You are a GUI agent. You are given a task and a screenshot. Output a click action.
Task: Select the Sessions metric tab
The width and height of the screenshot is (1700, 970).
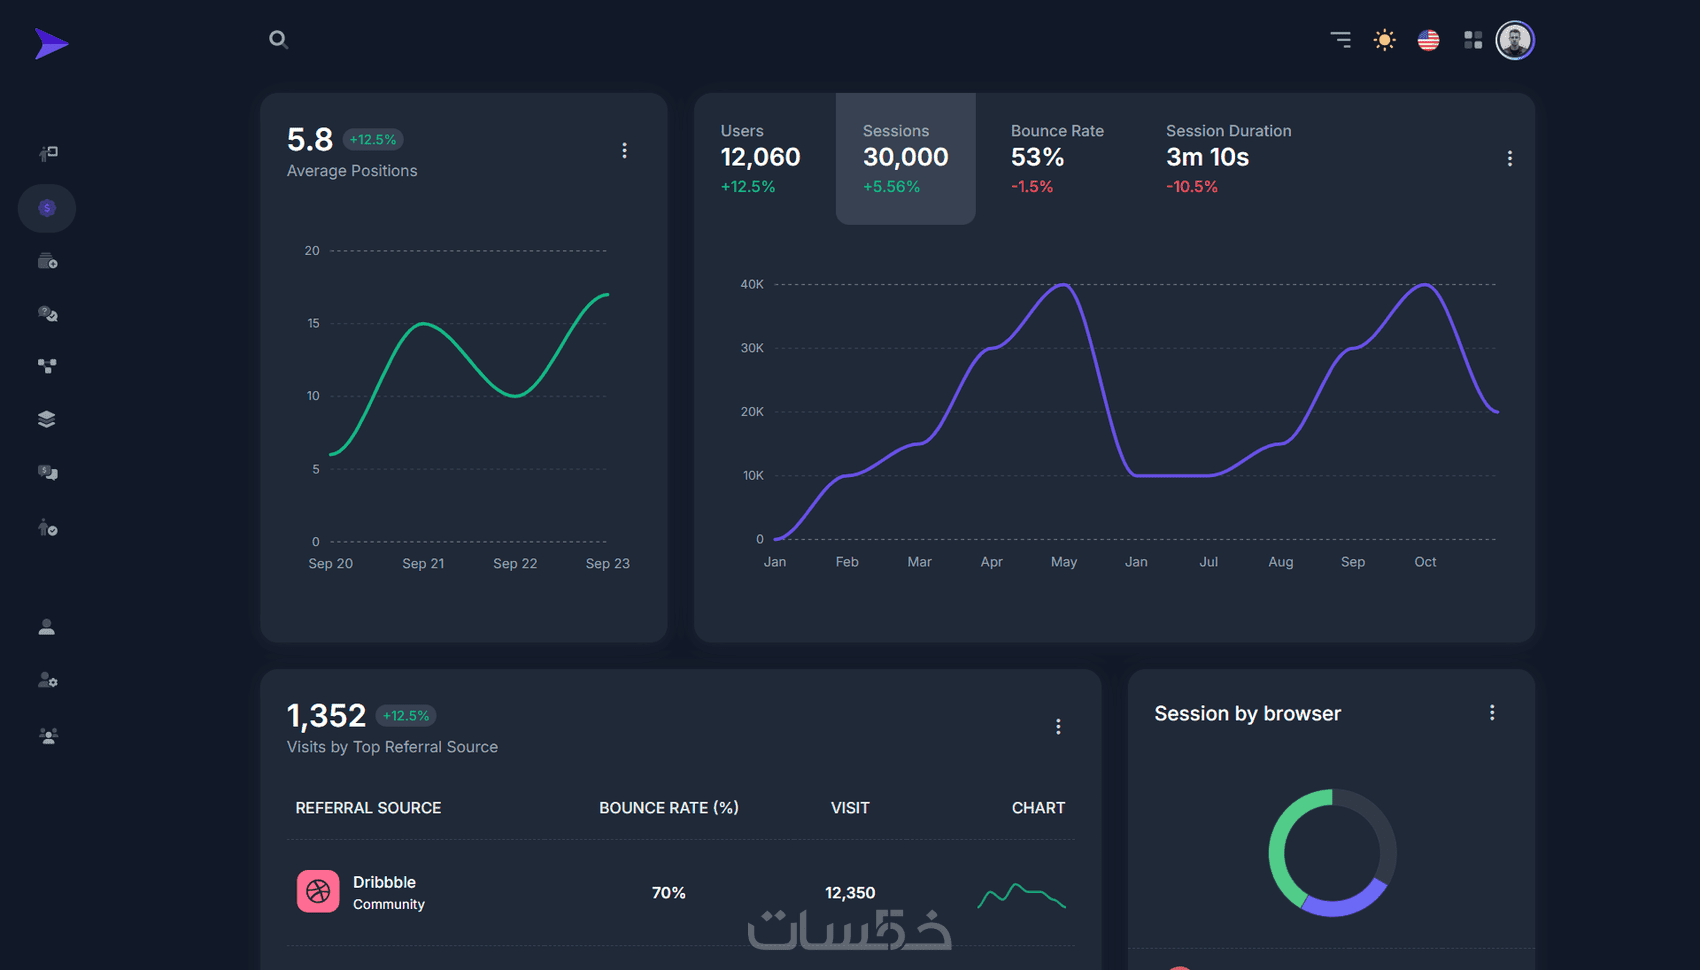click(x=906, y=158)
